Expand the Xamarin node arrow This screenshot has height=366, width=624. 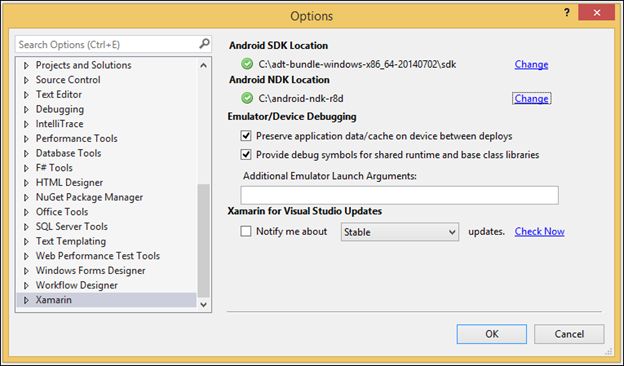coord(26,300)
